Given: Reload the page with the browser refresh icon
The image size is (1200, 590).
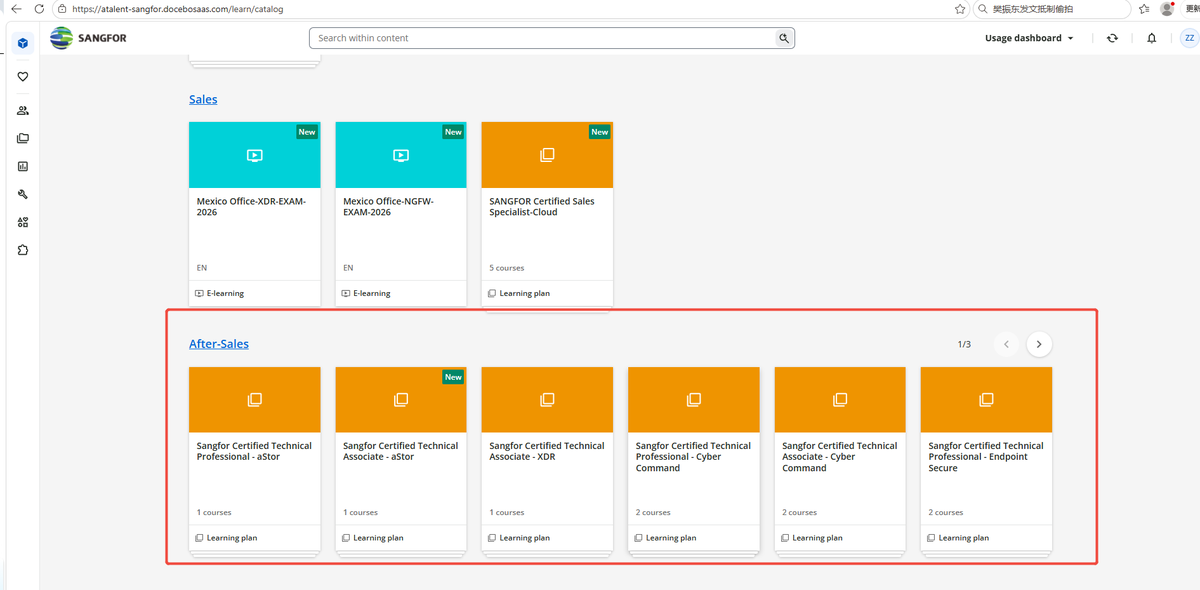Looking at the screenshot, I should pos(39,9).
